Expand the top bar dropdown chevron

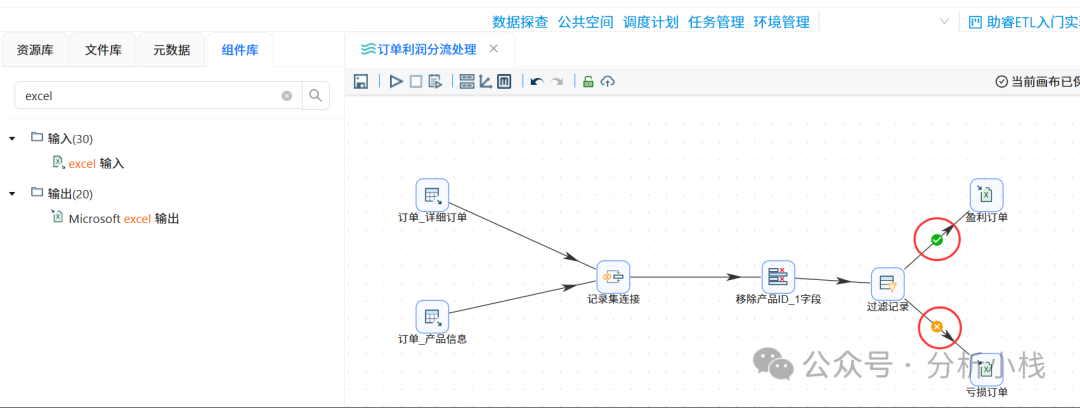tap(943, 21)
